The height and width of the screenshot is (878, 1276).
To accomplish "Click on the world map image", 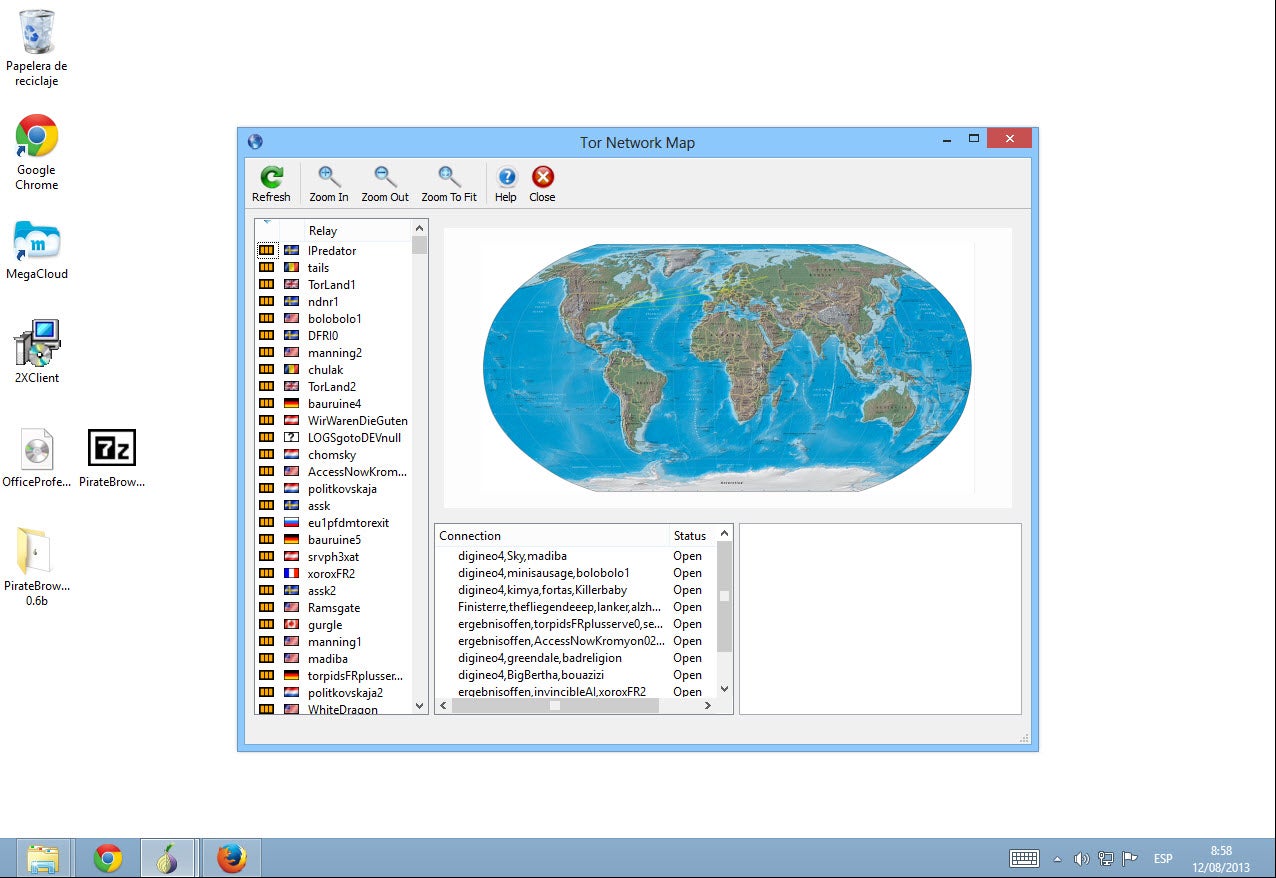I will 727,367.
